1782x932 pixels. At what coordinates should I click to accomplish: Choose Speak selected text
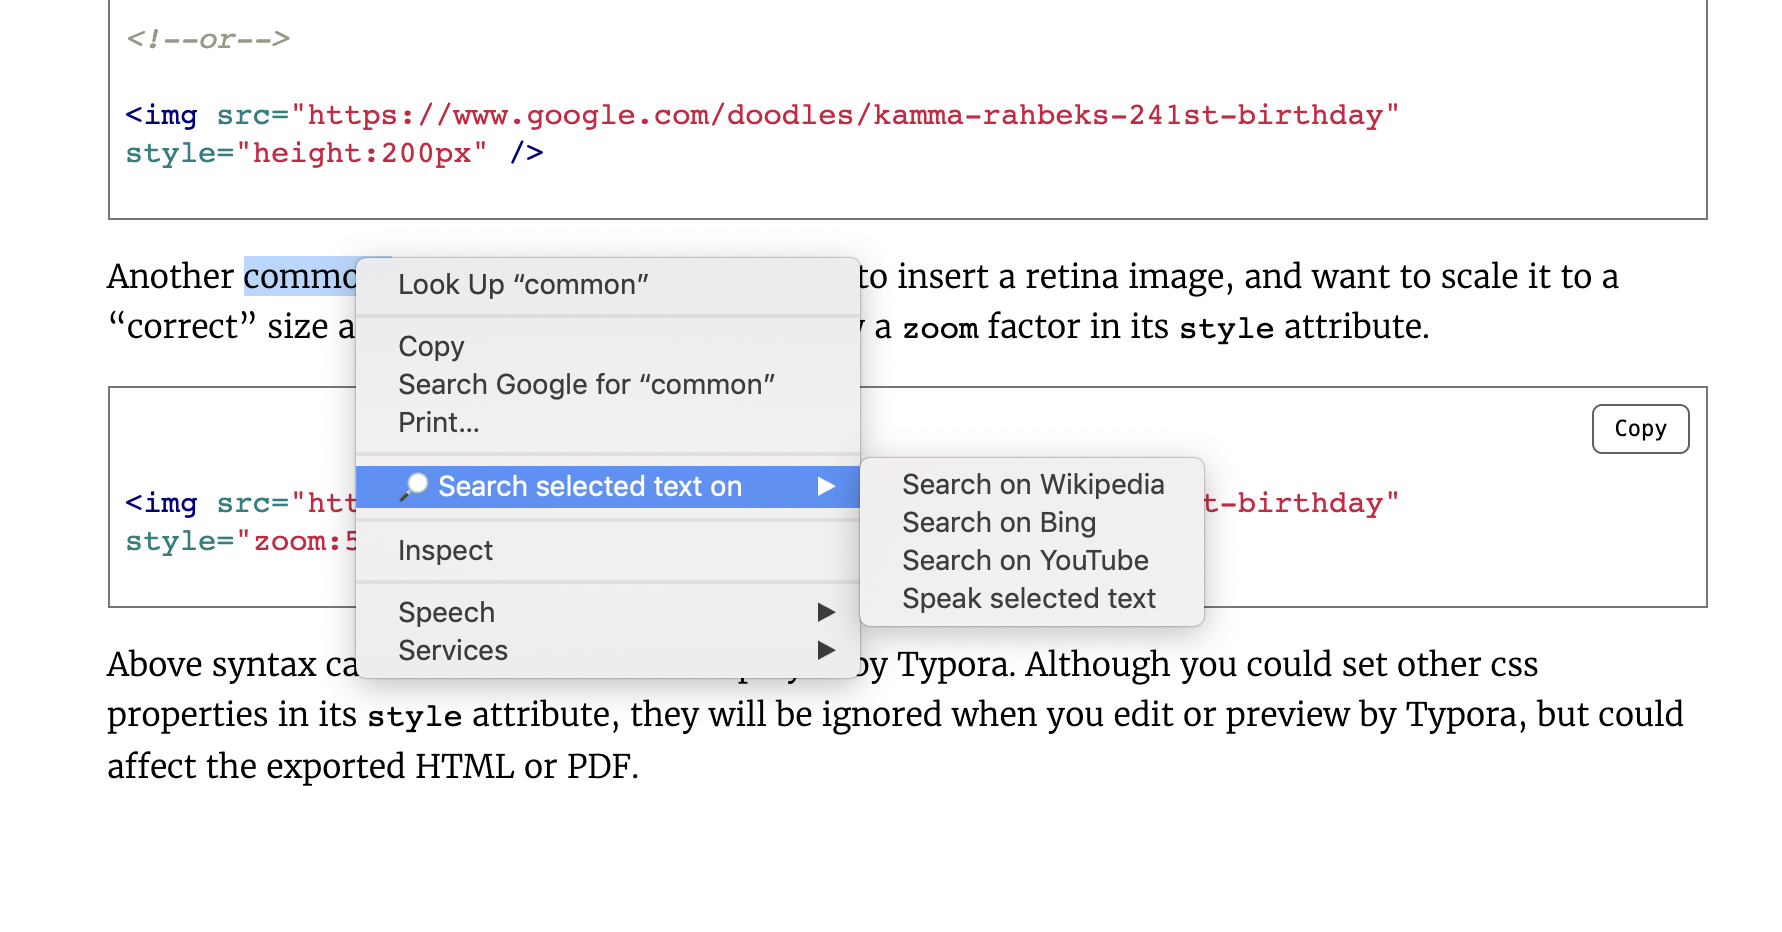(1032, 598)
